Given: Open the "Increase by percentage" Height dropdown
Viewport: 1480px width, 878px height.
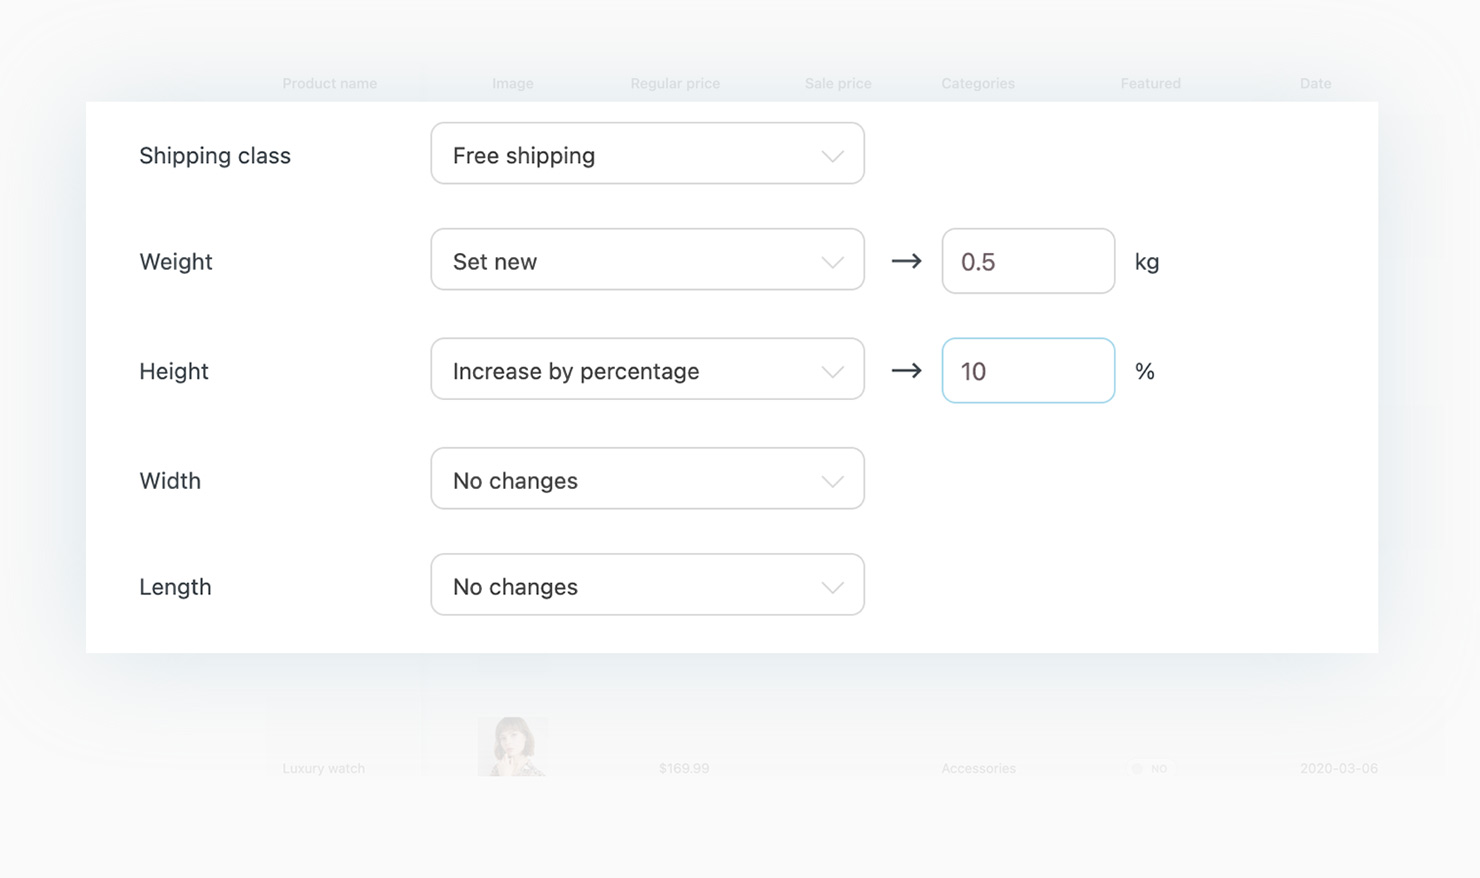Looking at the screenshot, I should coord(646,370).
